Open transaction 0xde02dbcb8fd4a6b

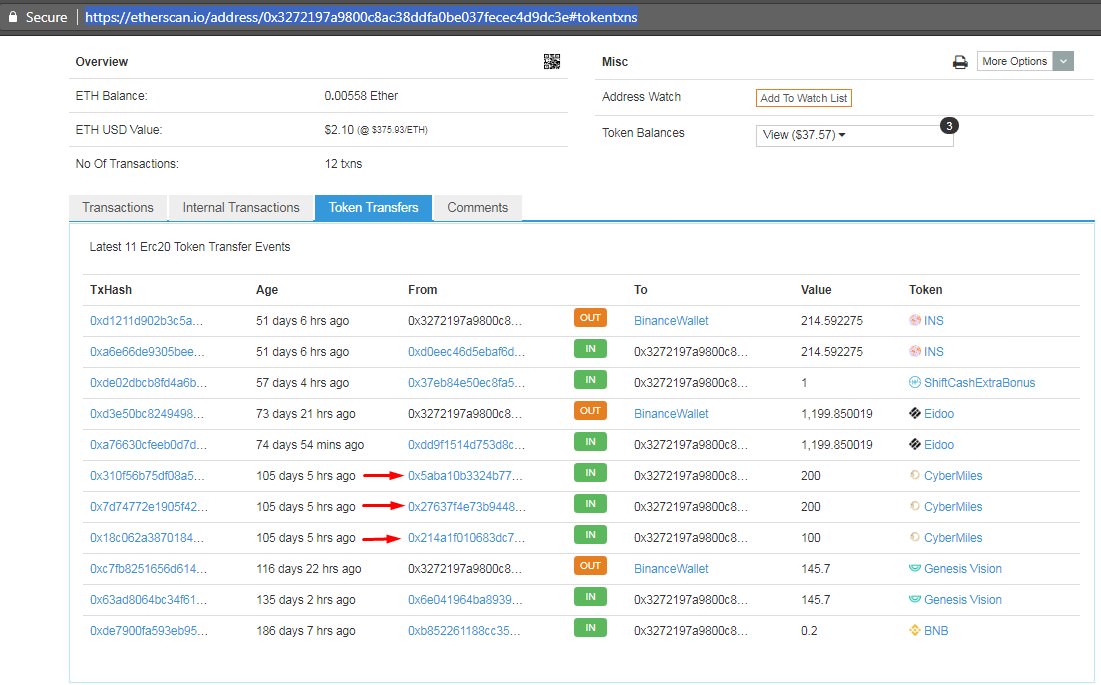148,383
